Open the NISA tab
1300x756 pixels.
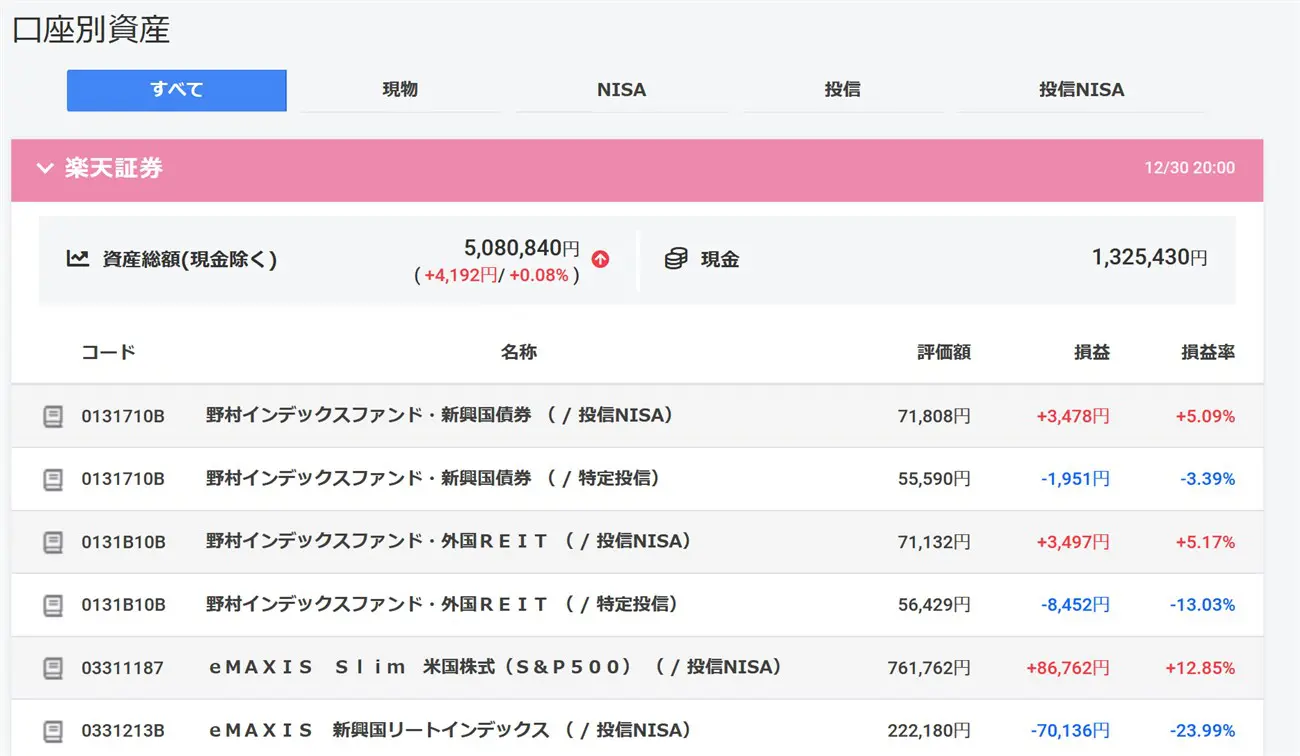(x=621, y=90)
